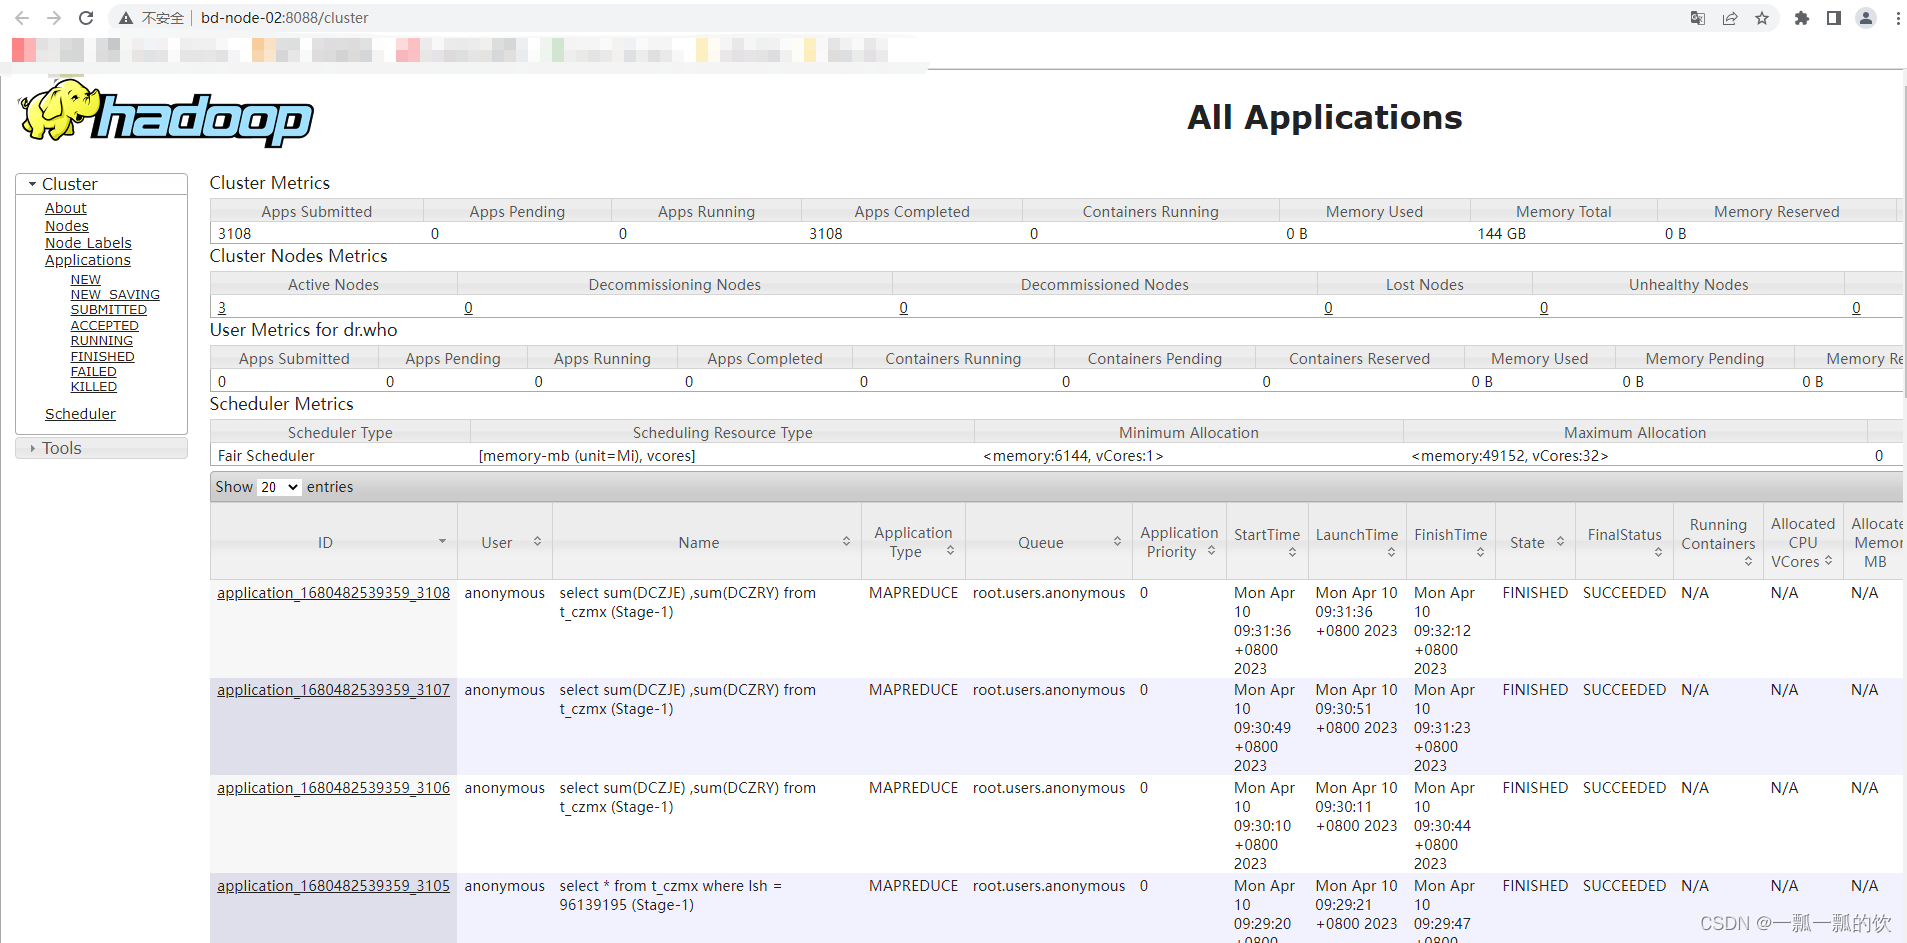Toggle the browser side panel icon
This screenshot has width=1907, height=943.
coord(1834,18)
